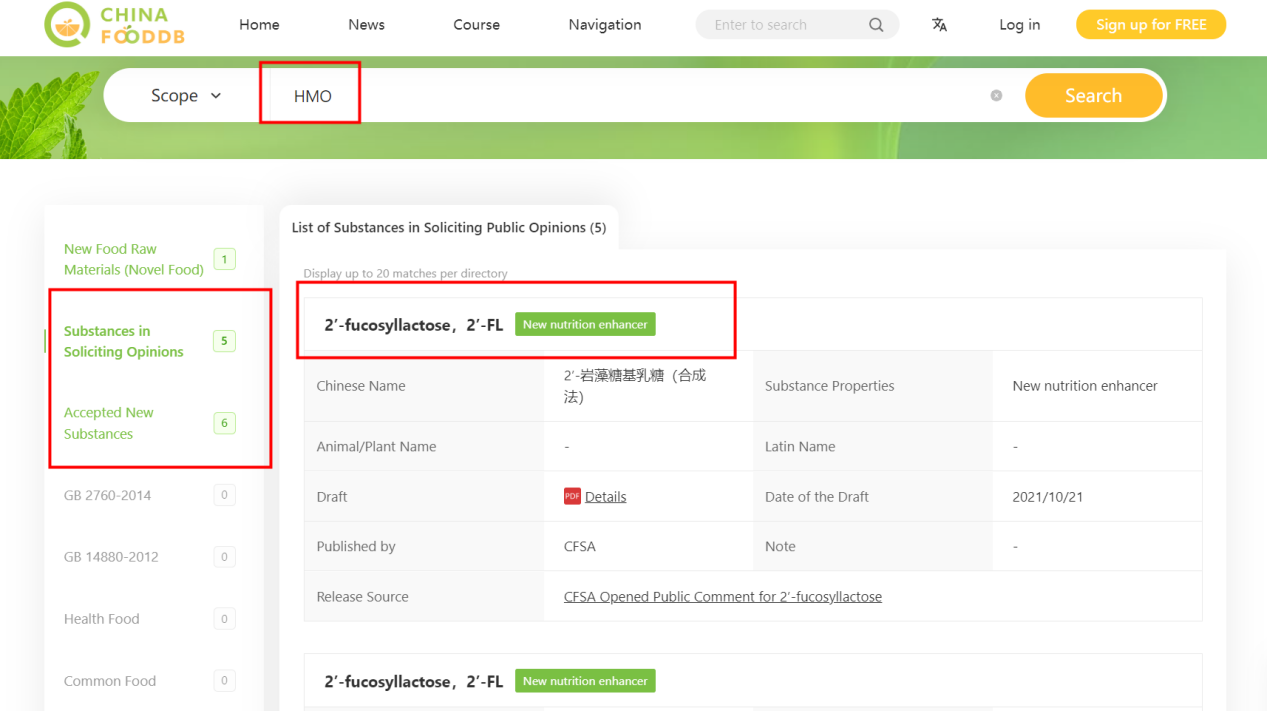
Task: Open the draft Details link
Action: pos(605,496)
